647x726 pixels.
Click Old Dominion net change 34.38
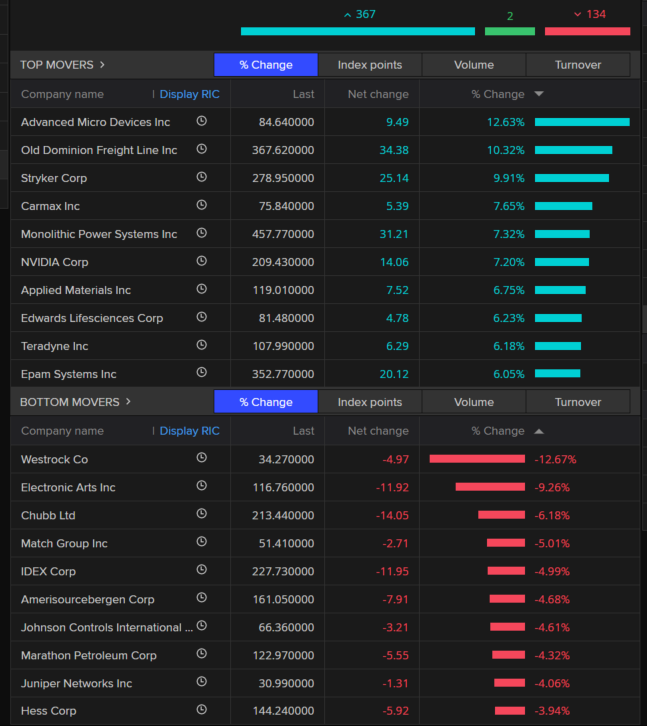point(394,150)
